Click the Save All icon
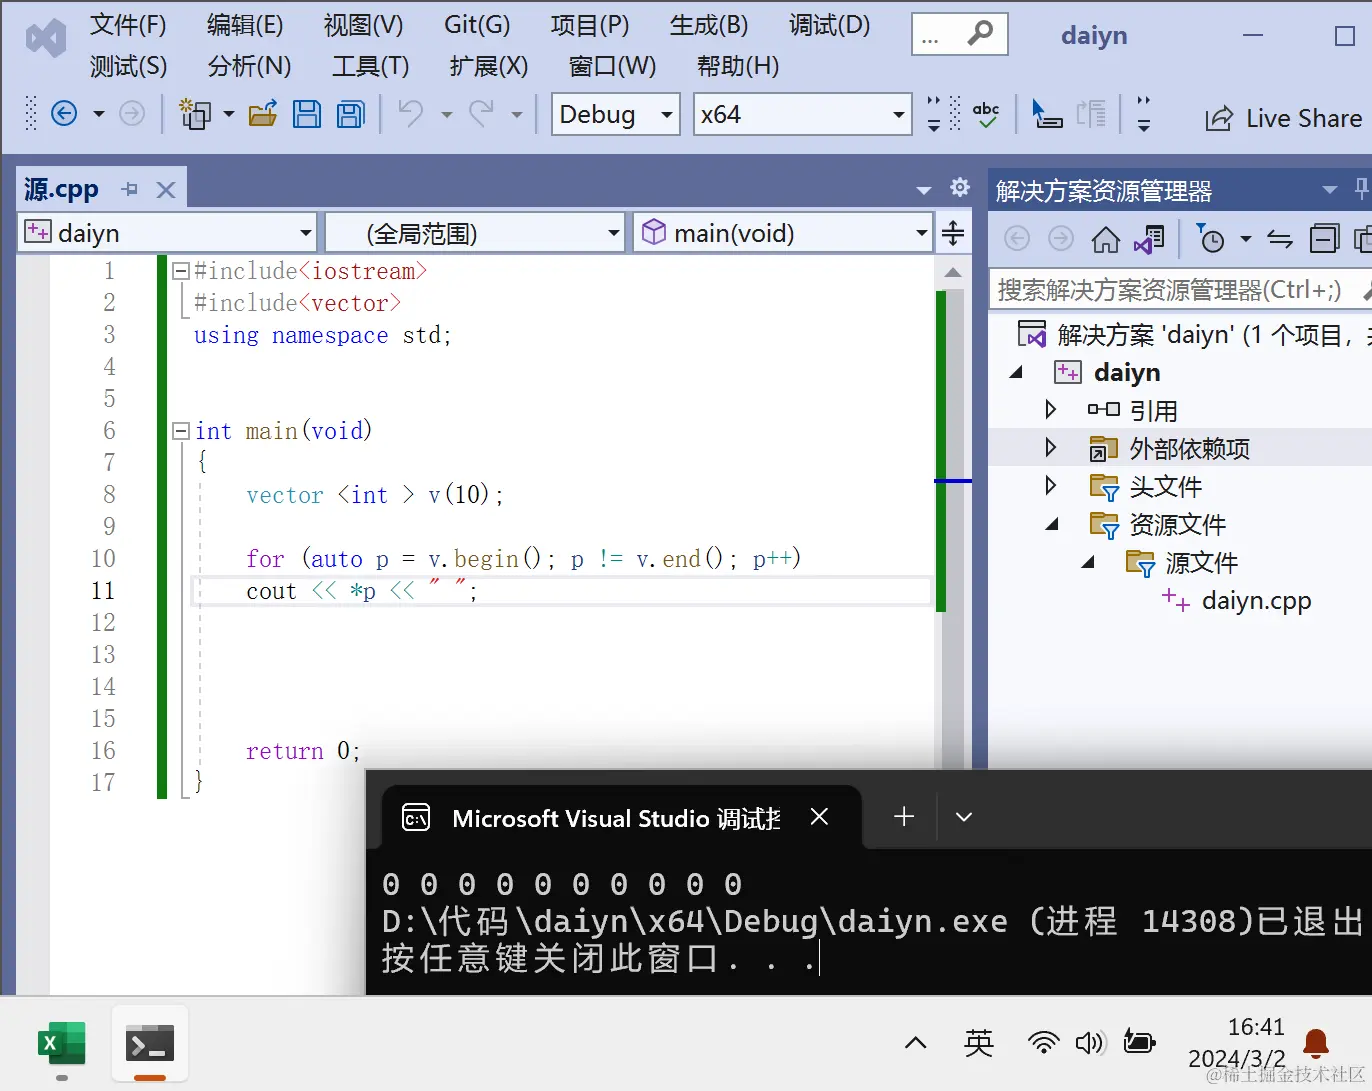 [x=351, y=114]
